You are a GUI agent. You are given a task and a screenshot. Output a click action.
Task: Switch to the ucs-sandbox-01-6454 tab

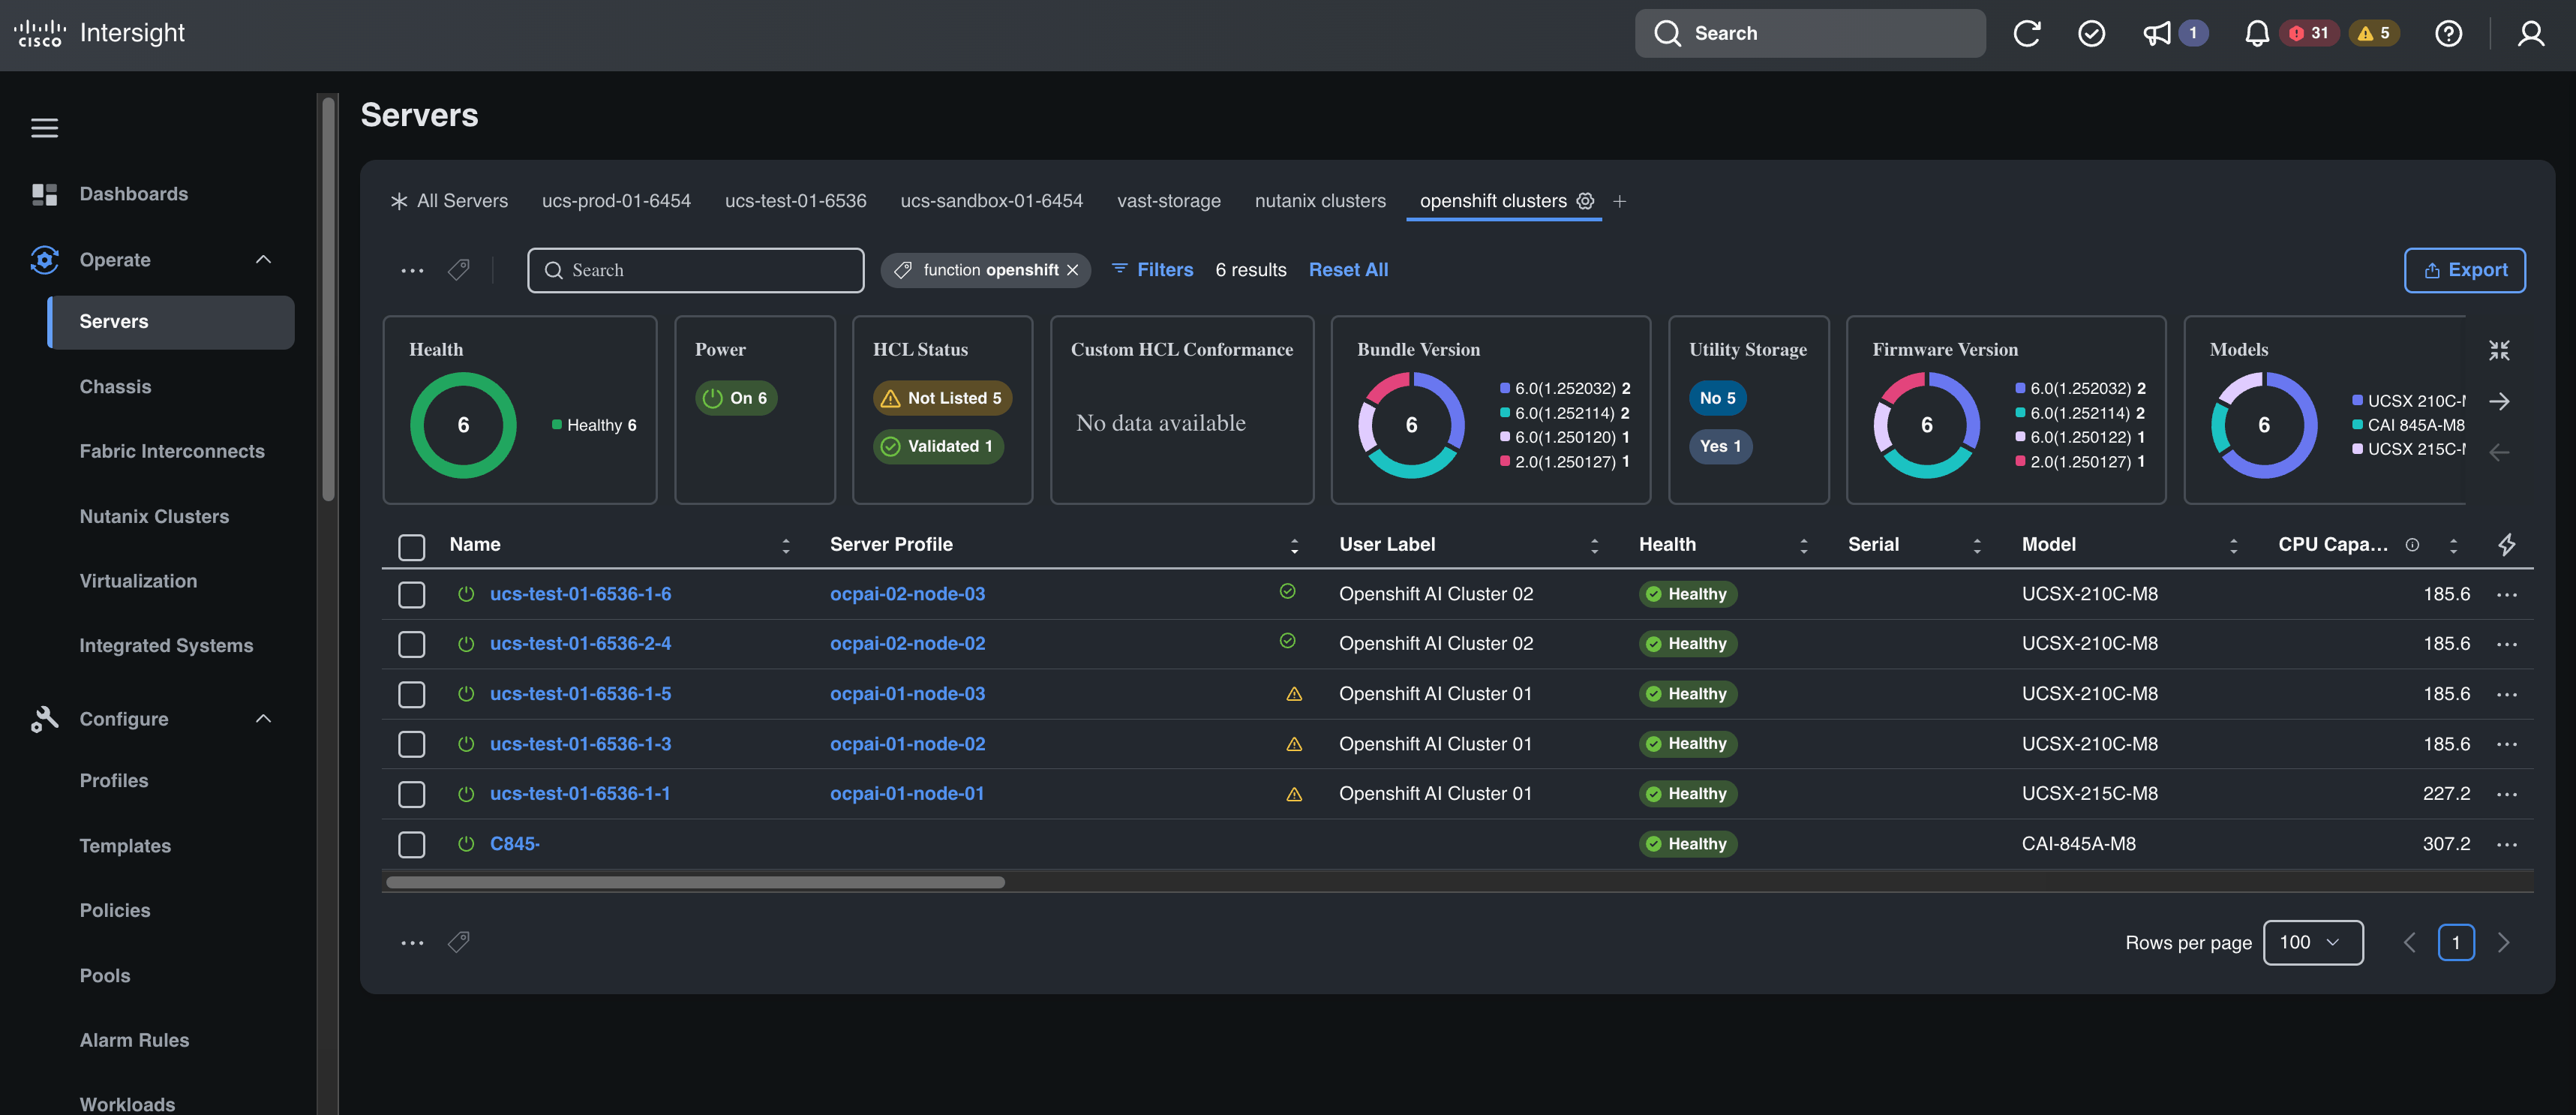point(991,201)
